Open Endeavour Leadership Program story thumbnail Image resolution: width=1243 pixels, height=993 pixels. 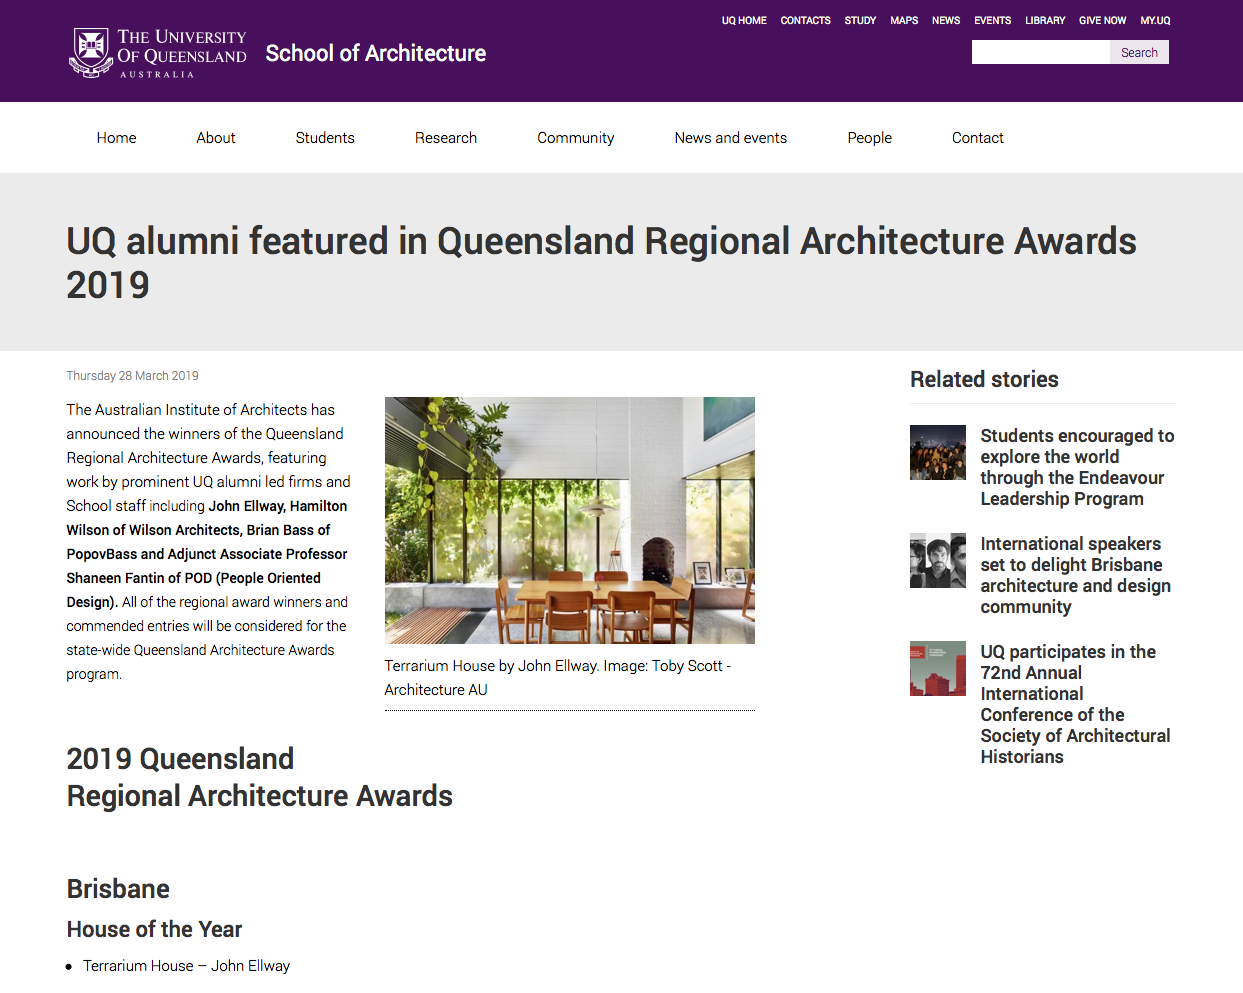click(x=938, y=452)
